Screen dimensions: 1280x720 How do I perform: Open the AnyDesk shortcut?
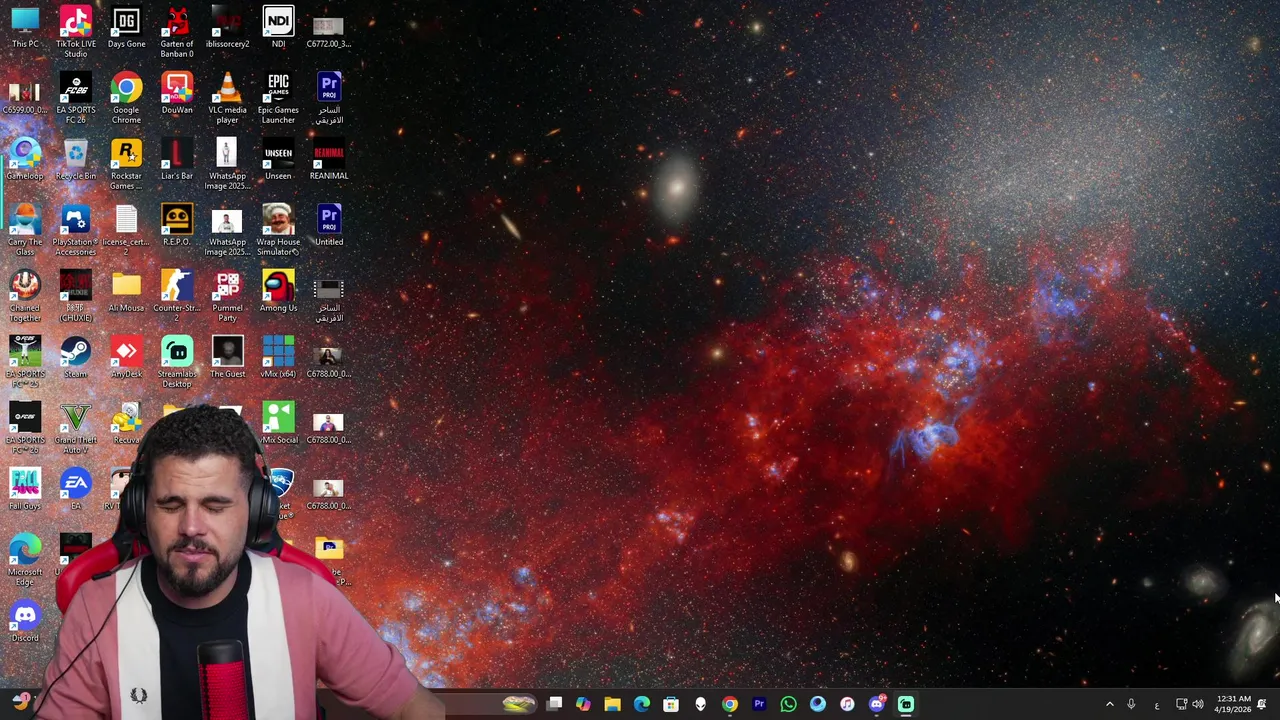[x=126, y=357]
